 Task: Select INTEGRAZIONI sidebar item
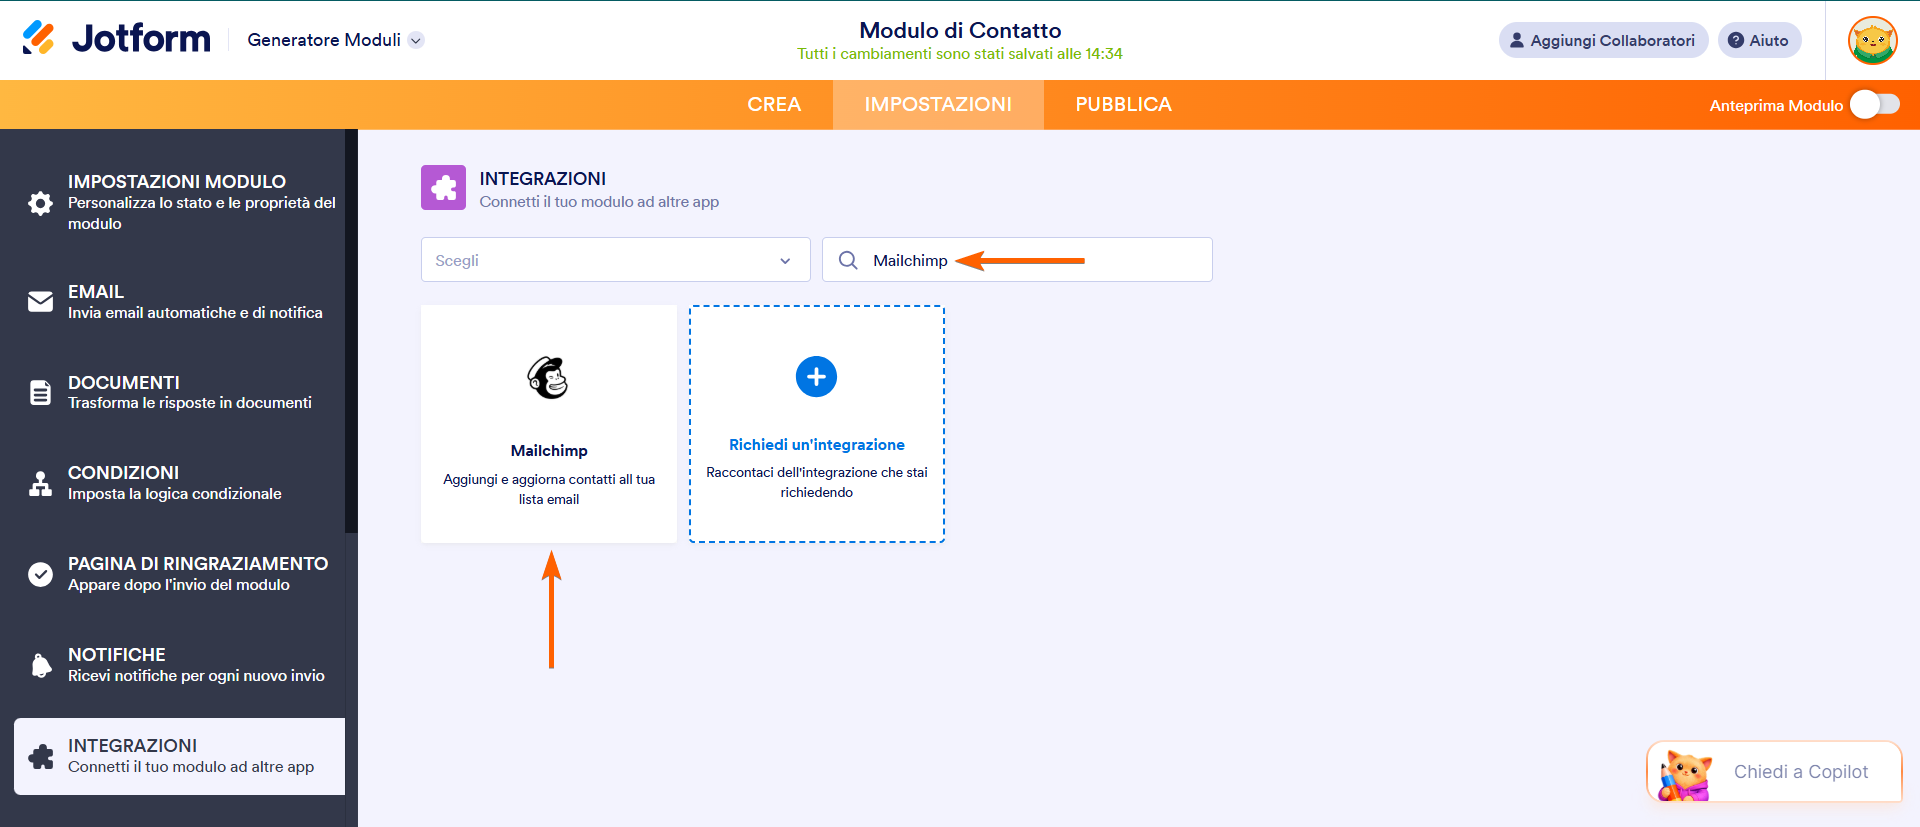click(x=179, y=756)
